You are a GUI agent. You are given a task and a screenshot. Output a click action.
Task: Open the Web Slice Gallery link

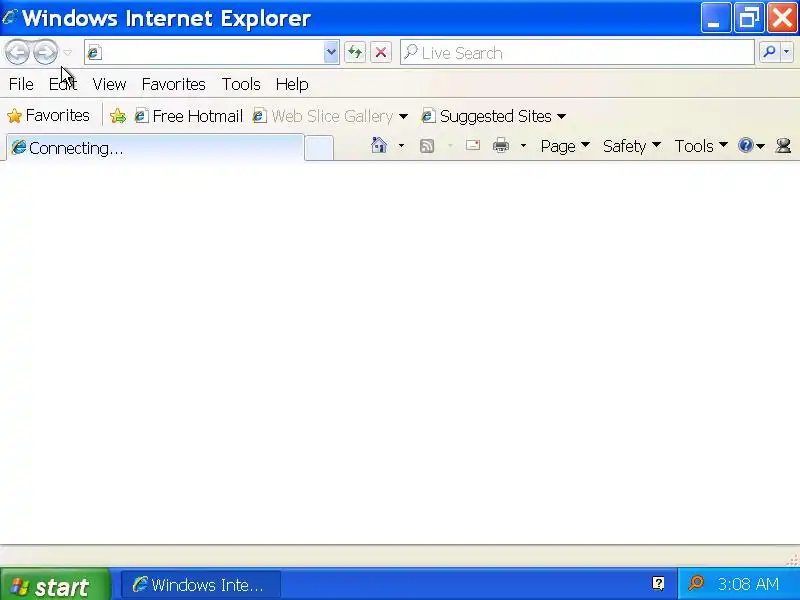click(323, 116)
